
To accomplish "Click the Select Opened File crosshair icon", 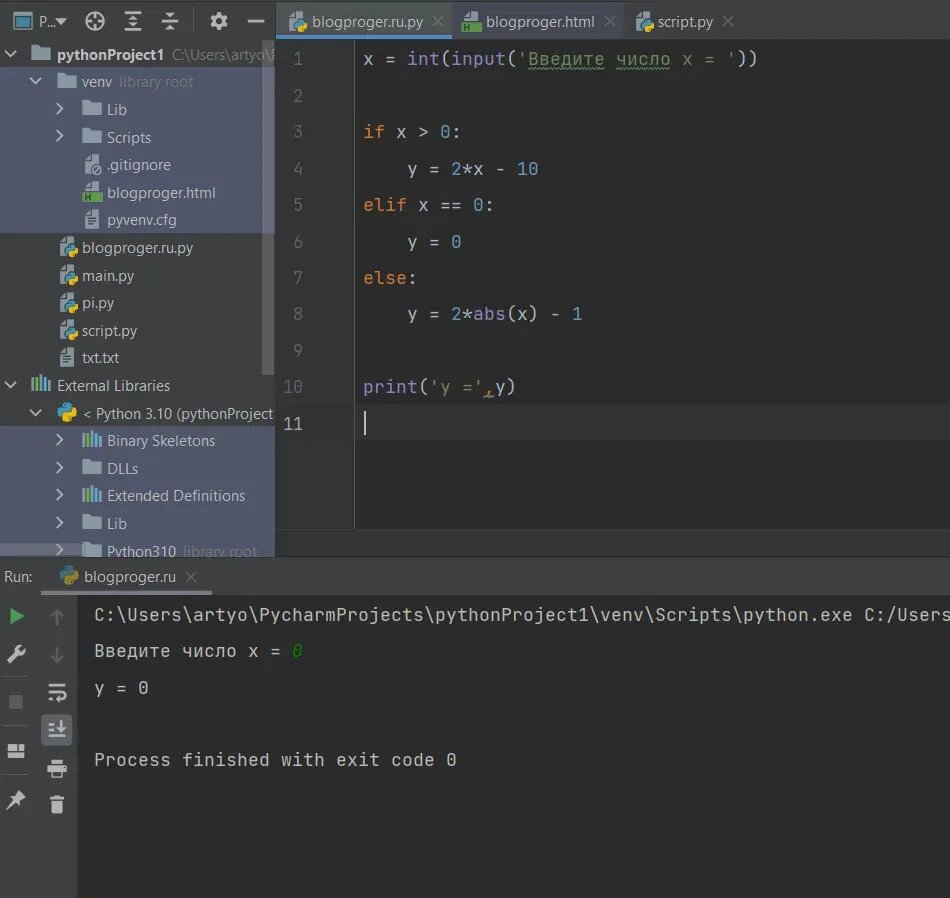I will point(95,22).
